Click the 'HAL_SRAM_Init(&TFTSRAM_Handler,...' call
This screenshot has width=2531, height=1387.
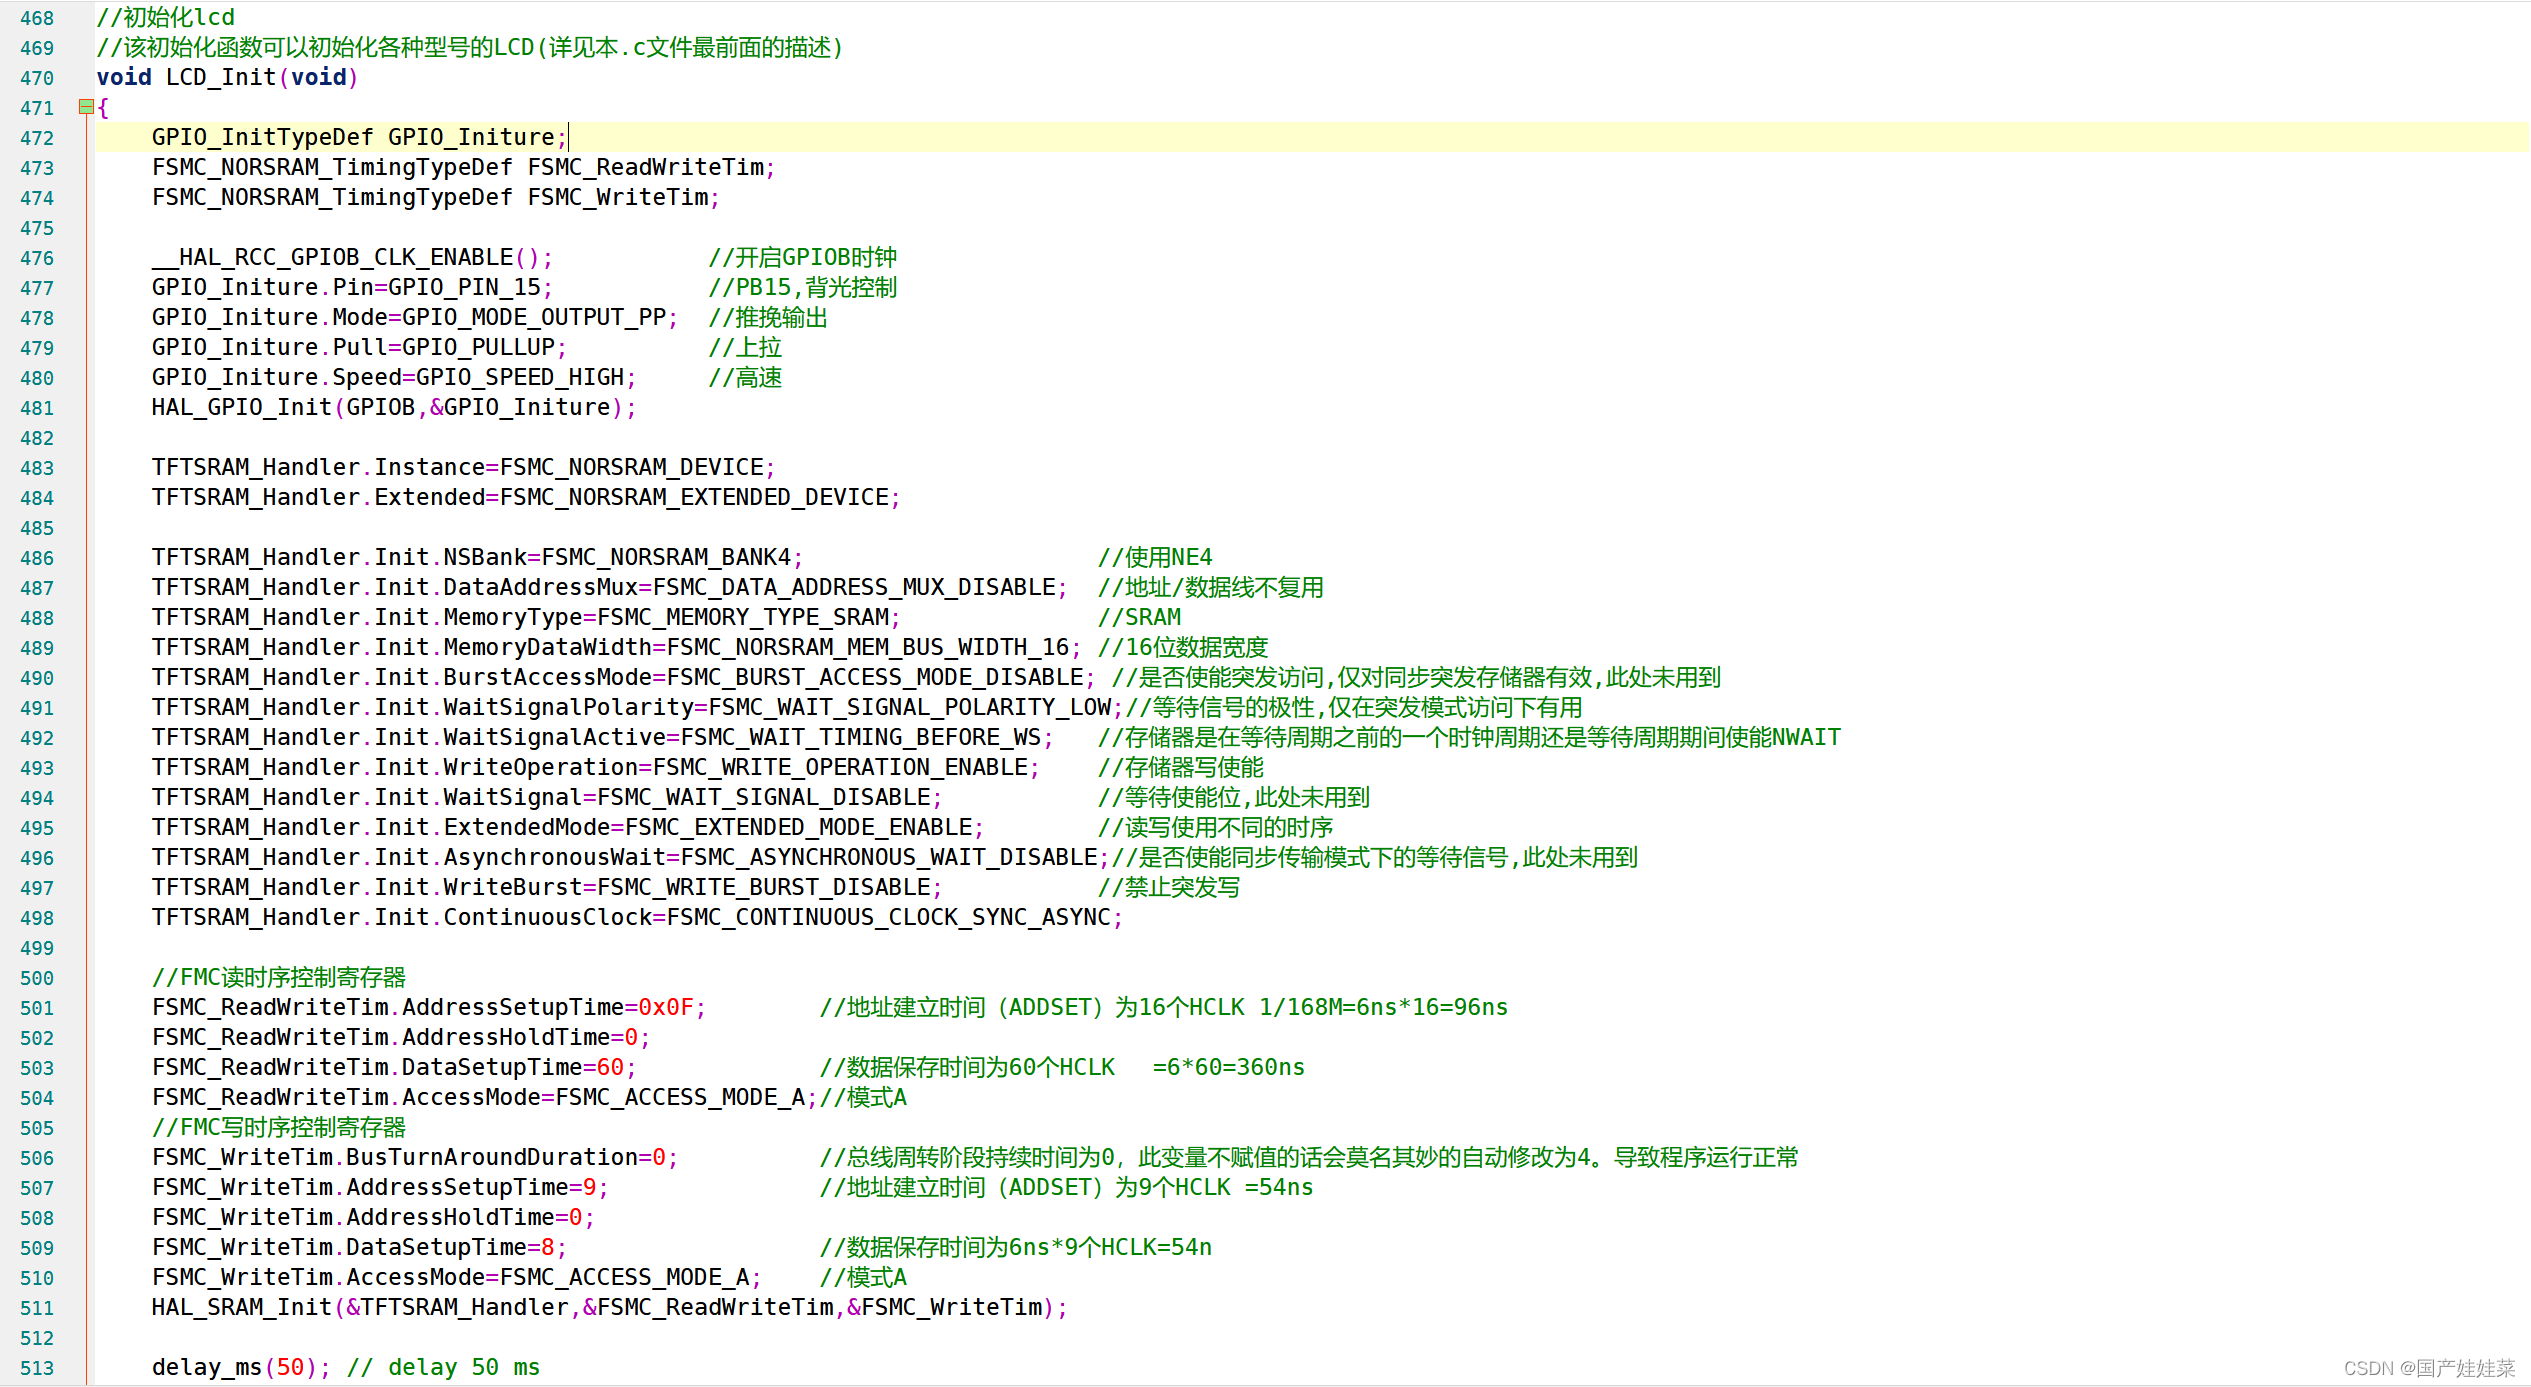610,1307
